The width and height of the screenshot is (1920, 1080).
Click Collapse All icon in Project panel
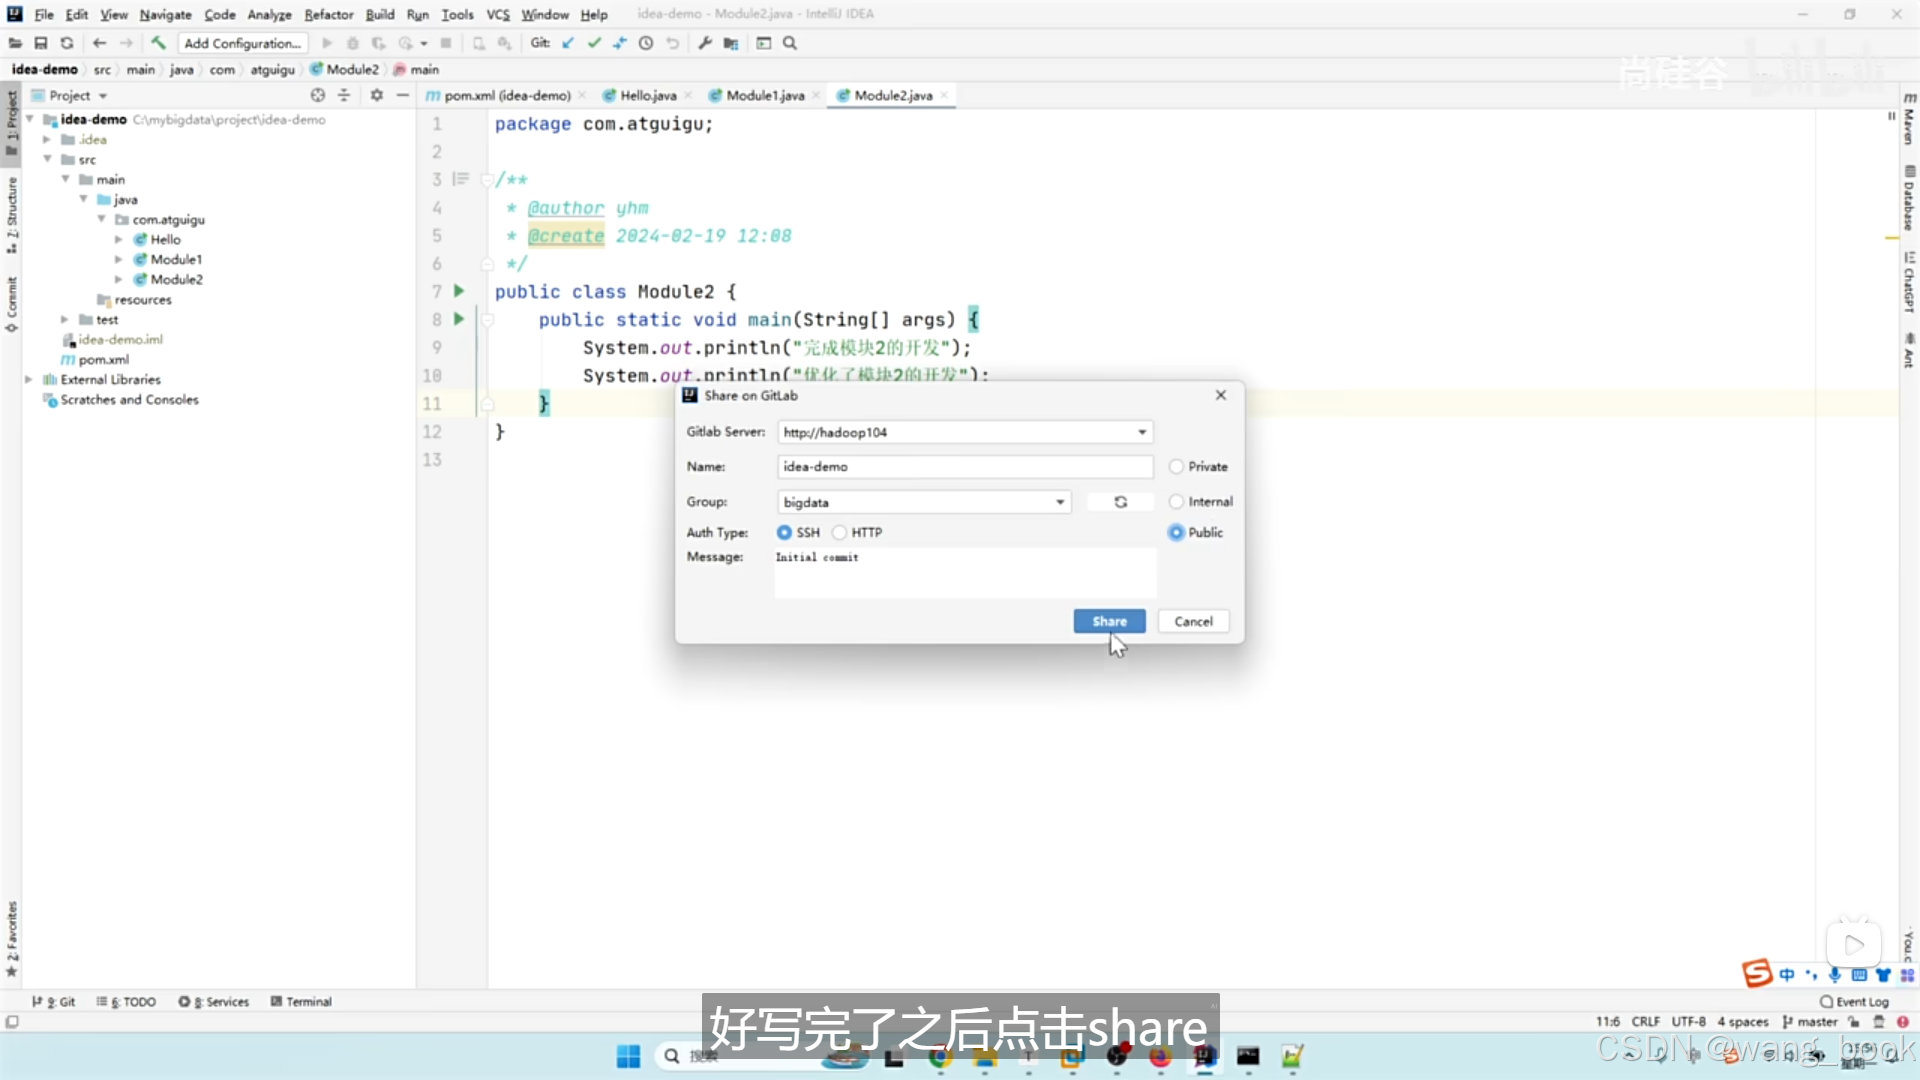pyautogui.click(x=344, y=95)
